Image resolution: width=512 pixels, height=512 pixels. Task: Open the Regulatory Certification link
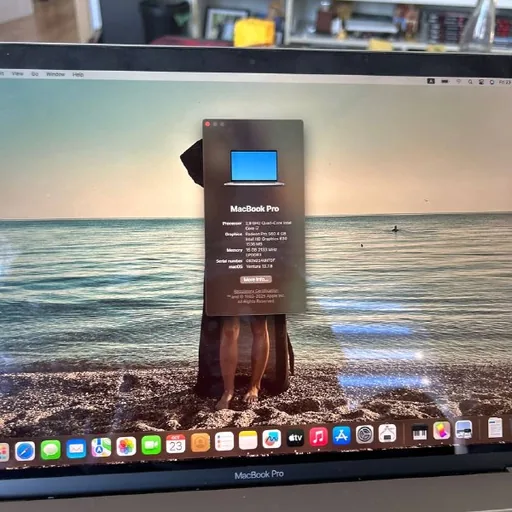coord(256,291)
